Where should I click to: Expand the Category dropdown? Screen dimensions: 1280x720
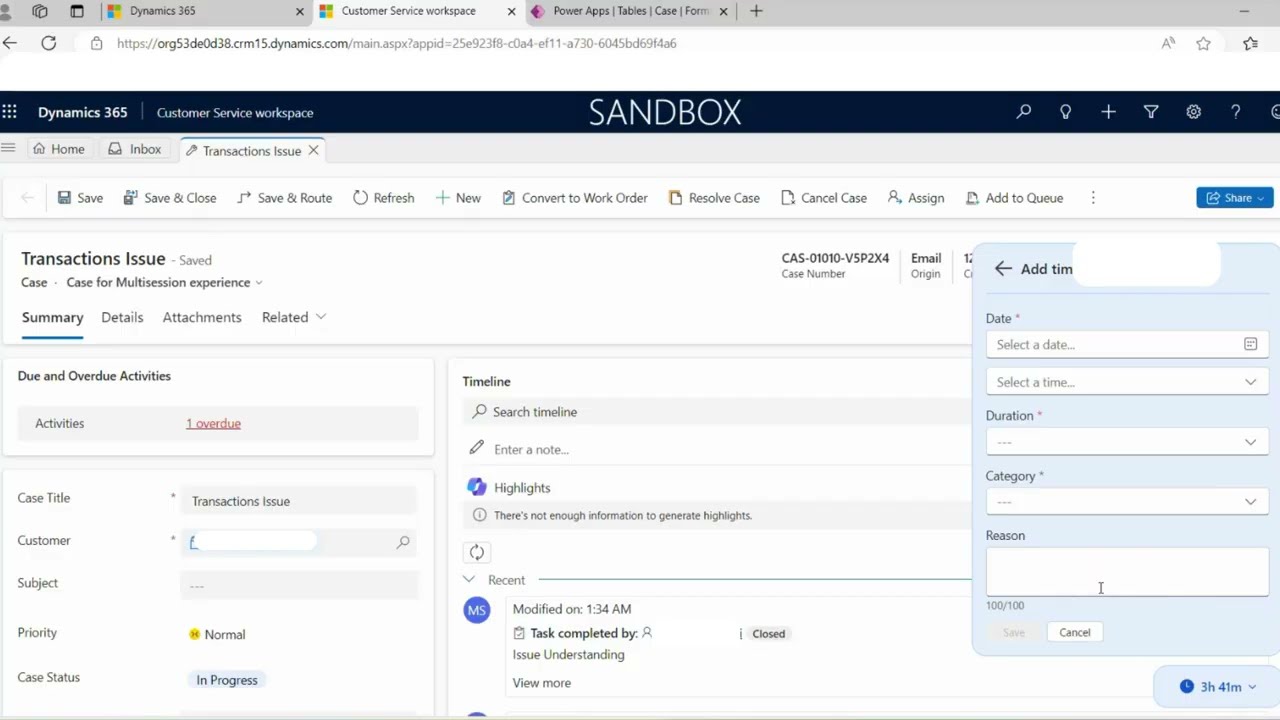[x=1250, y=502]
